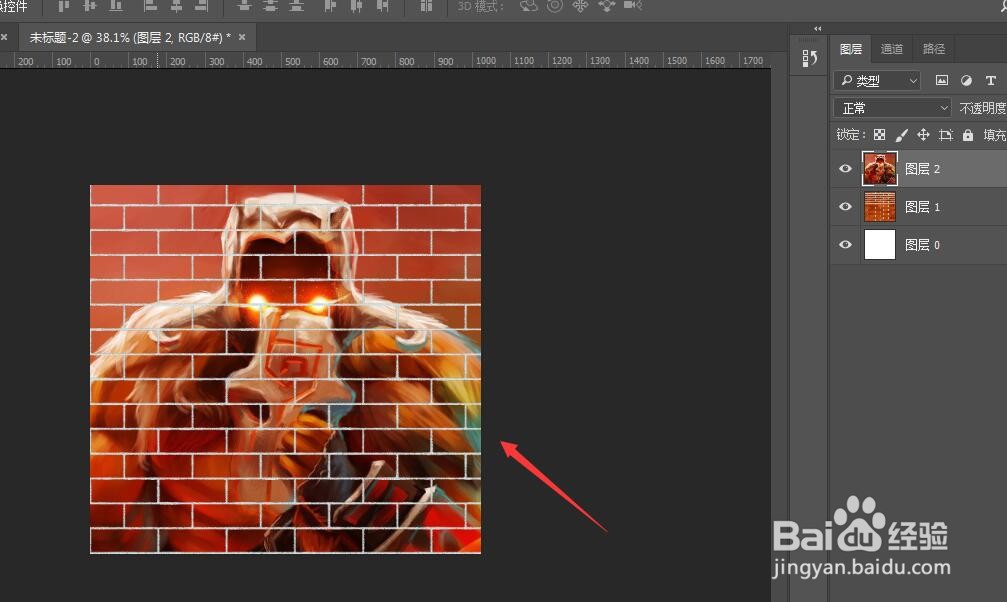The height and width of the screenshot is (602, 1007).
Task: Click align horizontal centers icon
Action: pyautogui.click(x=176, y=6)
